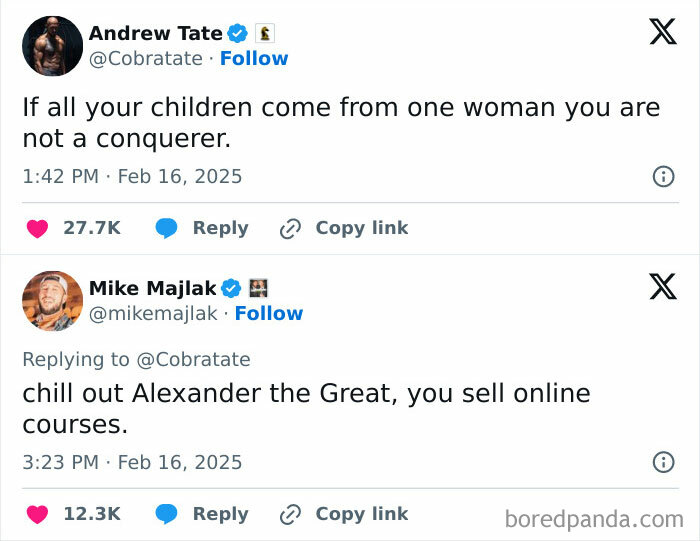
Task: Click the Mike Majlak display name
Action: (153, 288)
